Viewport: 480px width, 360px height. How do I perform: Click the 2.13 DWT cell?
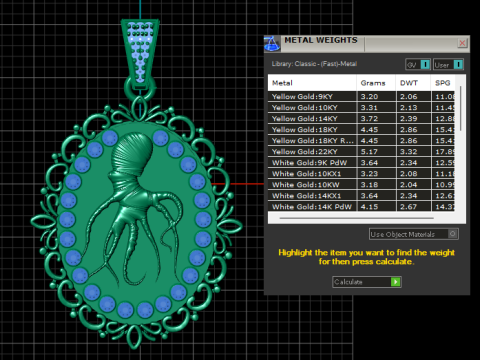(414, 108)
